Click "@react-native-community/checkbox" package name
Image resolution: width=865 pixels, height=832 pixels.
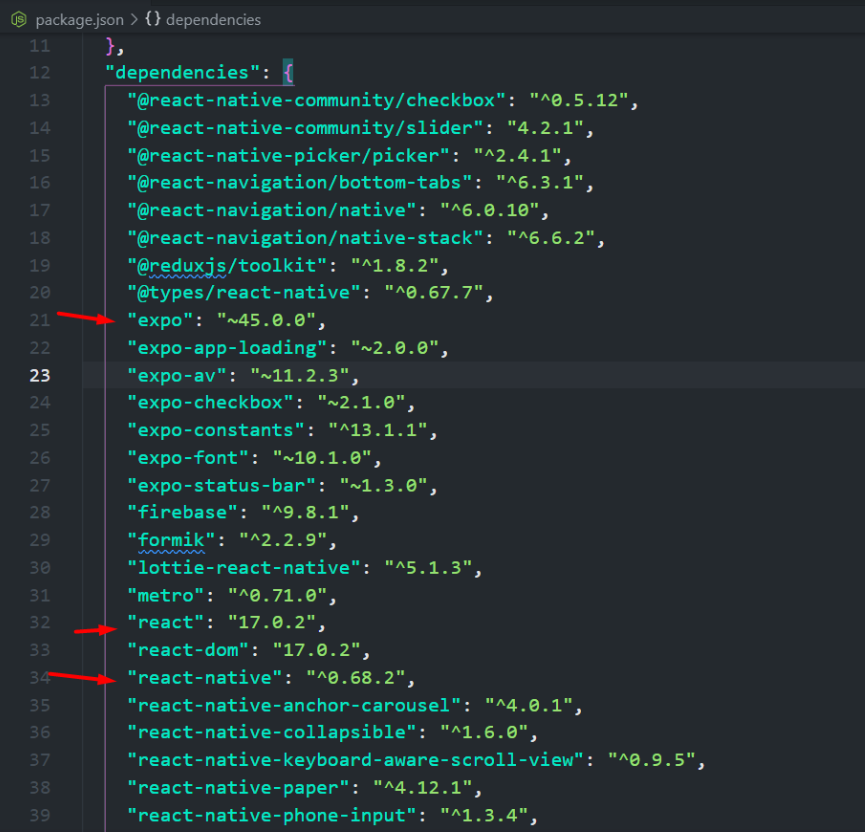(x=316, y=100)
